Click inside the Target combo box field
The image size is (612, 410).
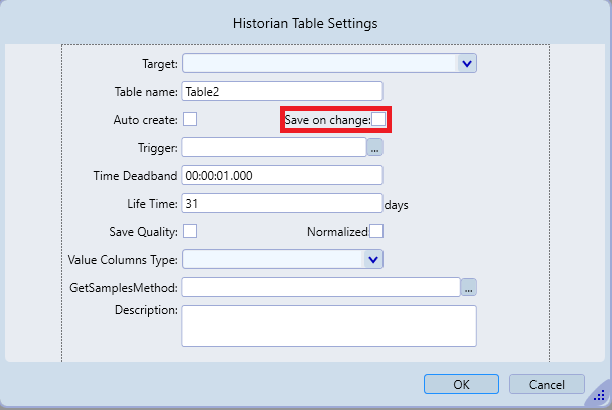coord(318,64)
